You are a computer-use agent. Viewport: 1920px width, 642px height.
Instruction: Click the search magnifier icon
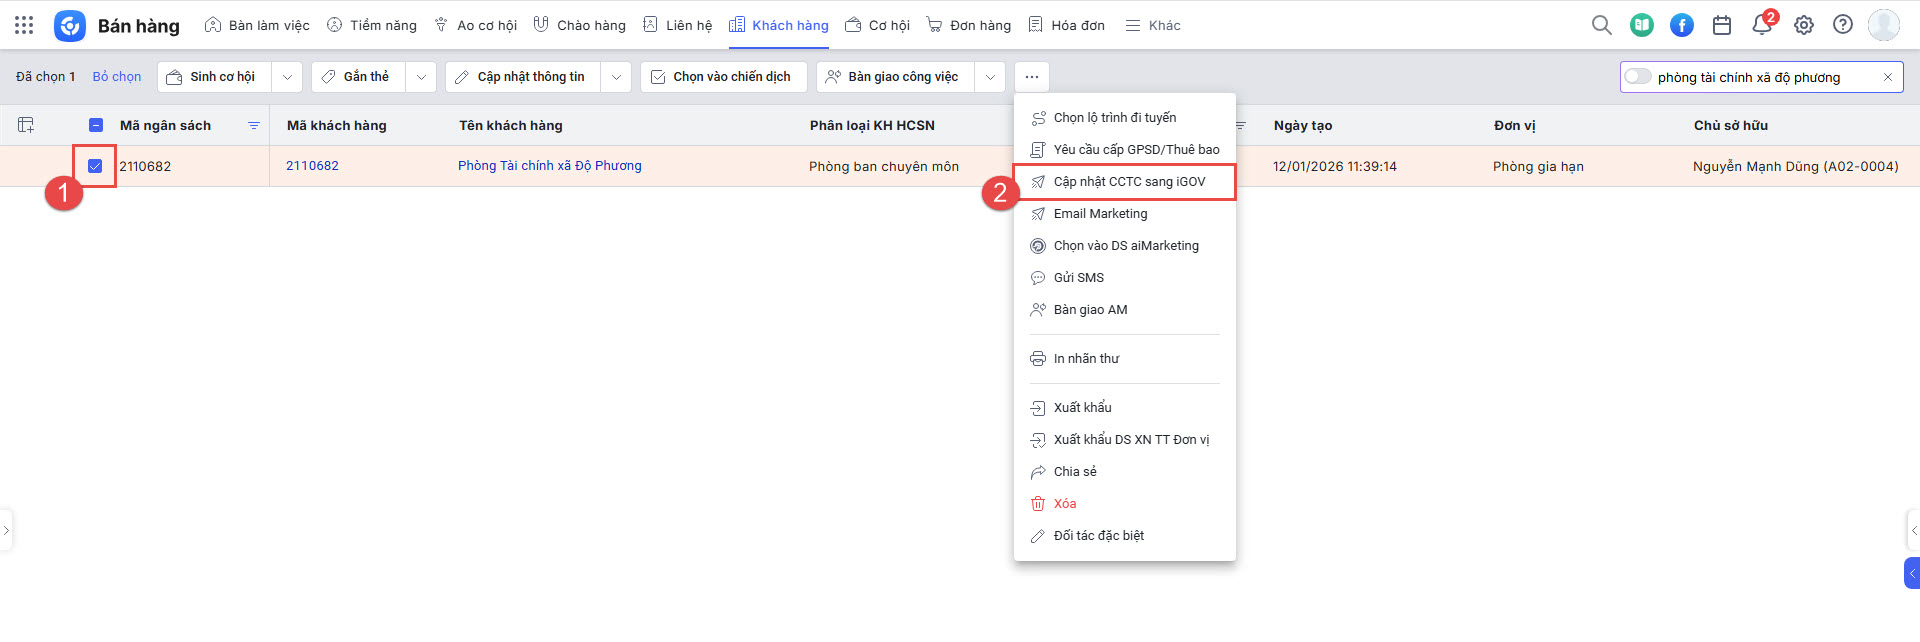(x=1601, y=25)
